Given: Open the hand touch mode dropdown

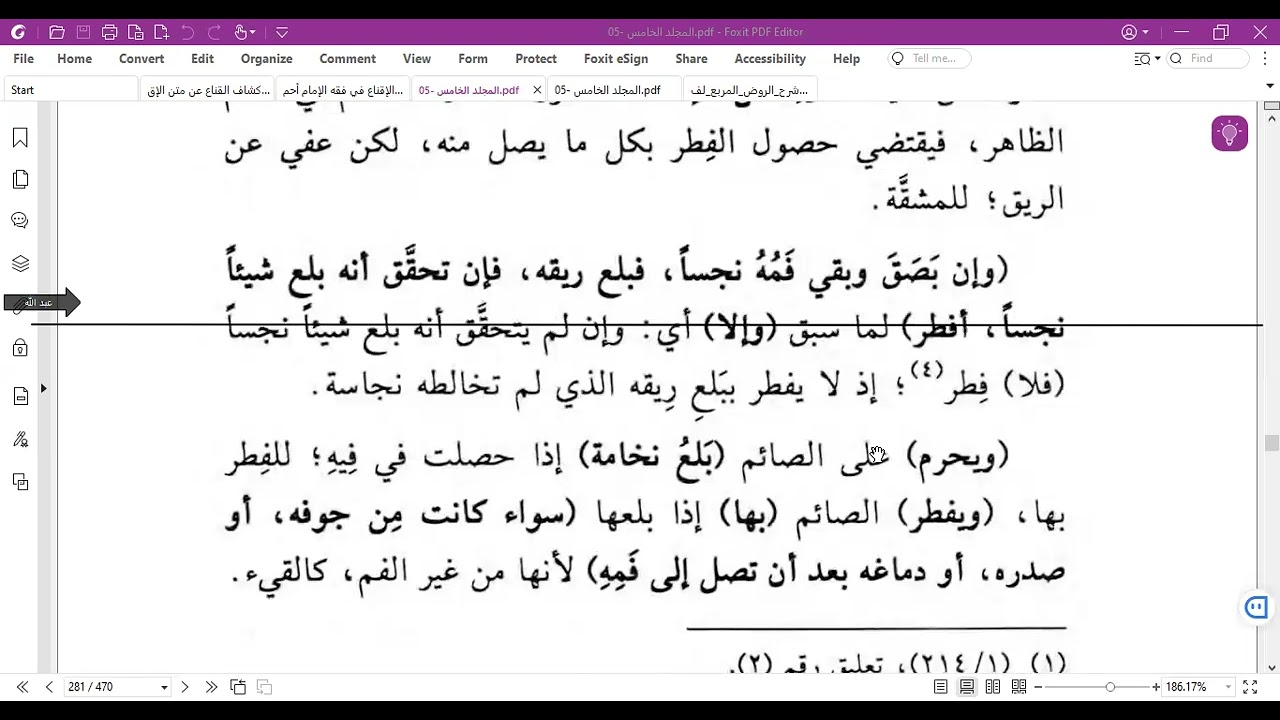Looking at the screenshot, I should [245, 32].
